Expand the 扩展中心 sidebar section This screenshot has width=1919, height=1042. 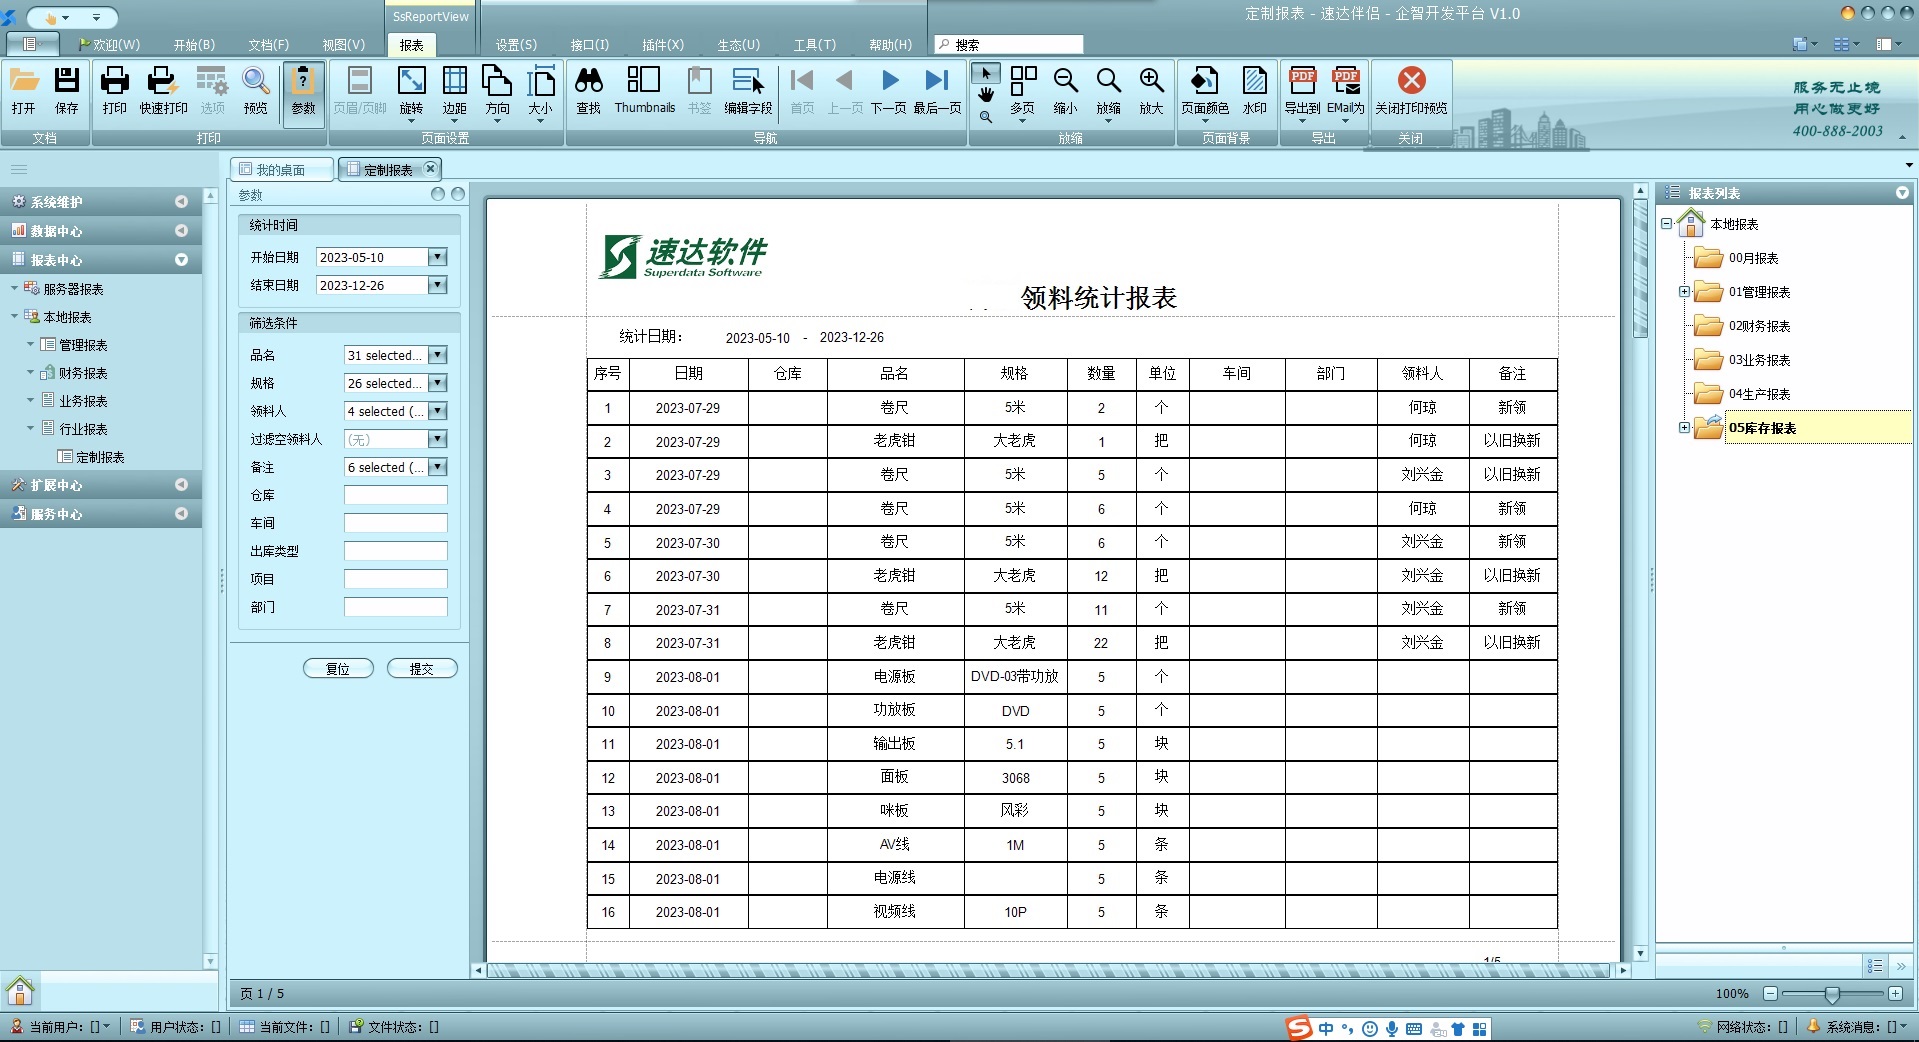point(181,485)
